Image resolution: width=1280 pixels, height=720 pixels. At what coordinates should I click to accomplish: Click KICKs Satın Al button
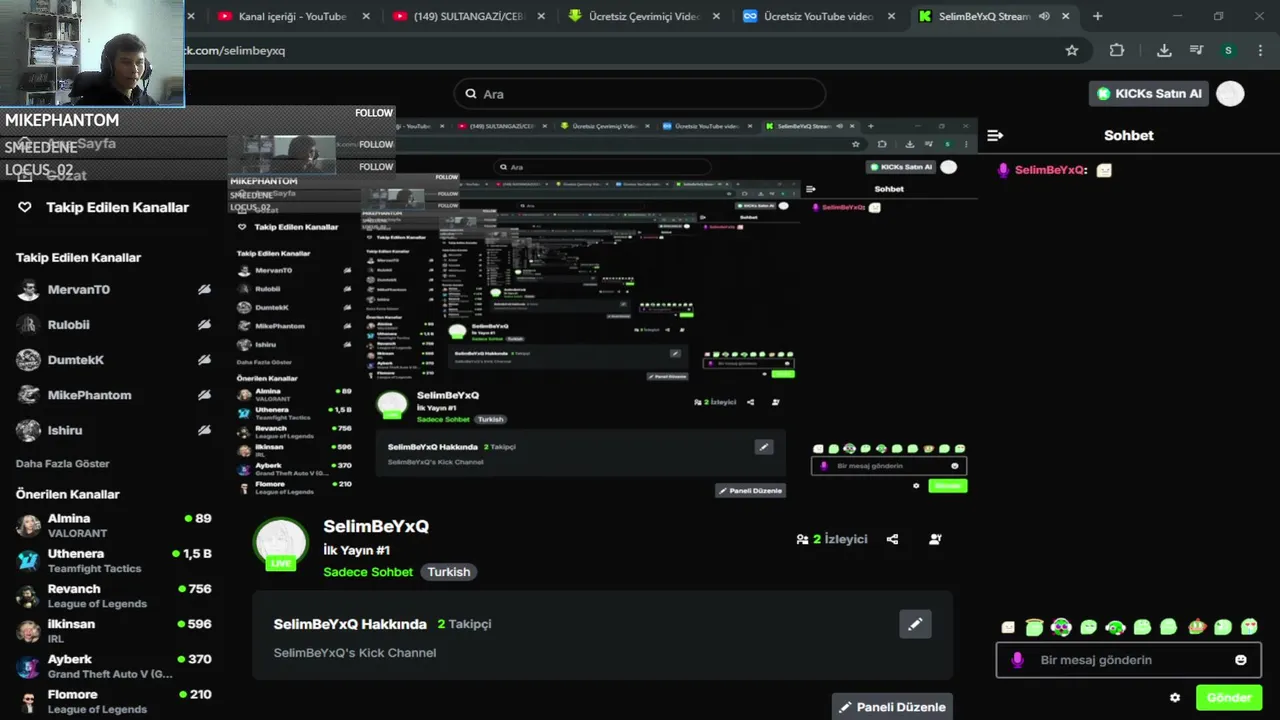click(x=1149, y=94)
